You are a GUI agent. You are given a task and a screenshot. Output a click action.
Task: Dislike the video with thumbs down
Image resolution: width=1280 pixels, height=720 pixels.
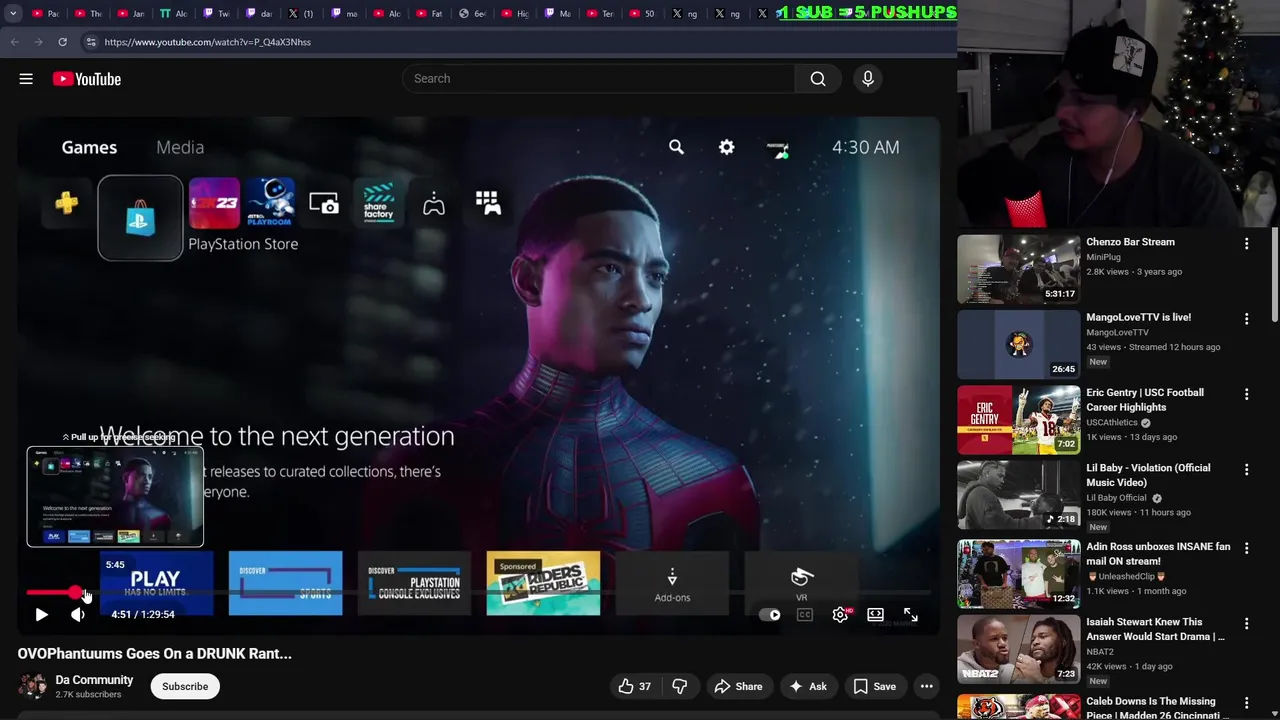[680, 687]
